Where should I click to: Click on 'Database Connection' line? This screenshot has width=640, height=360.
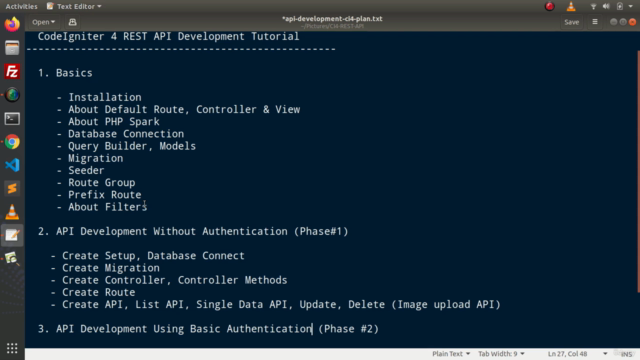coord(120,134)
